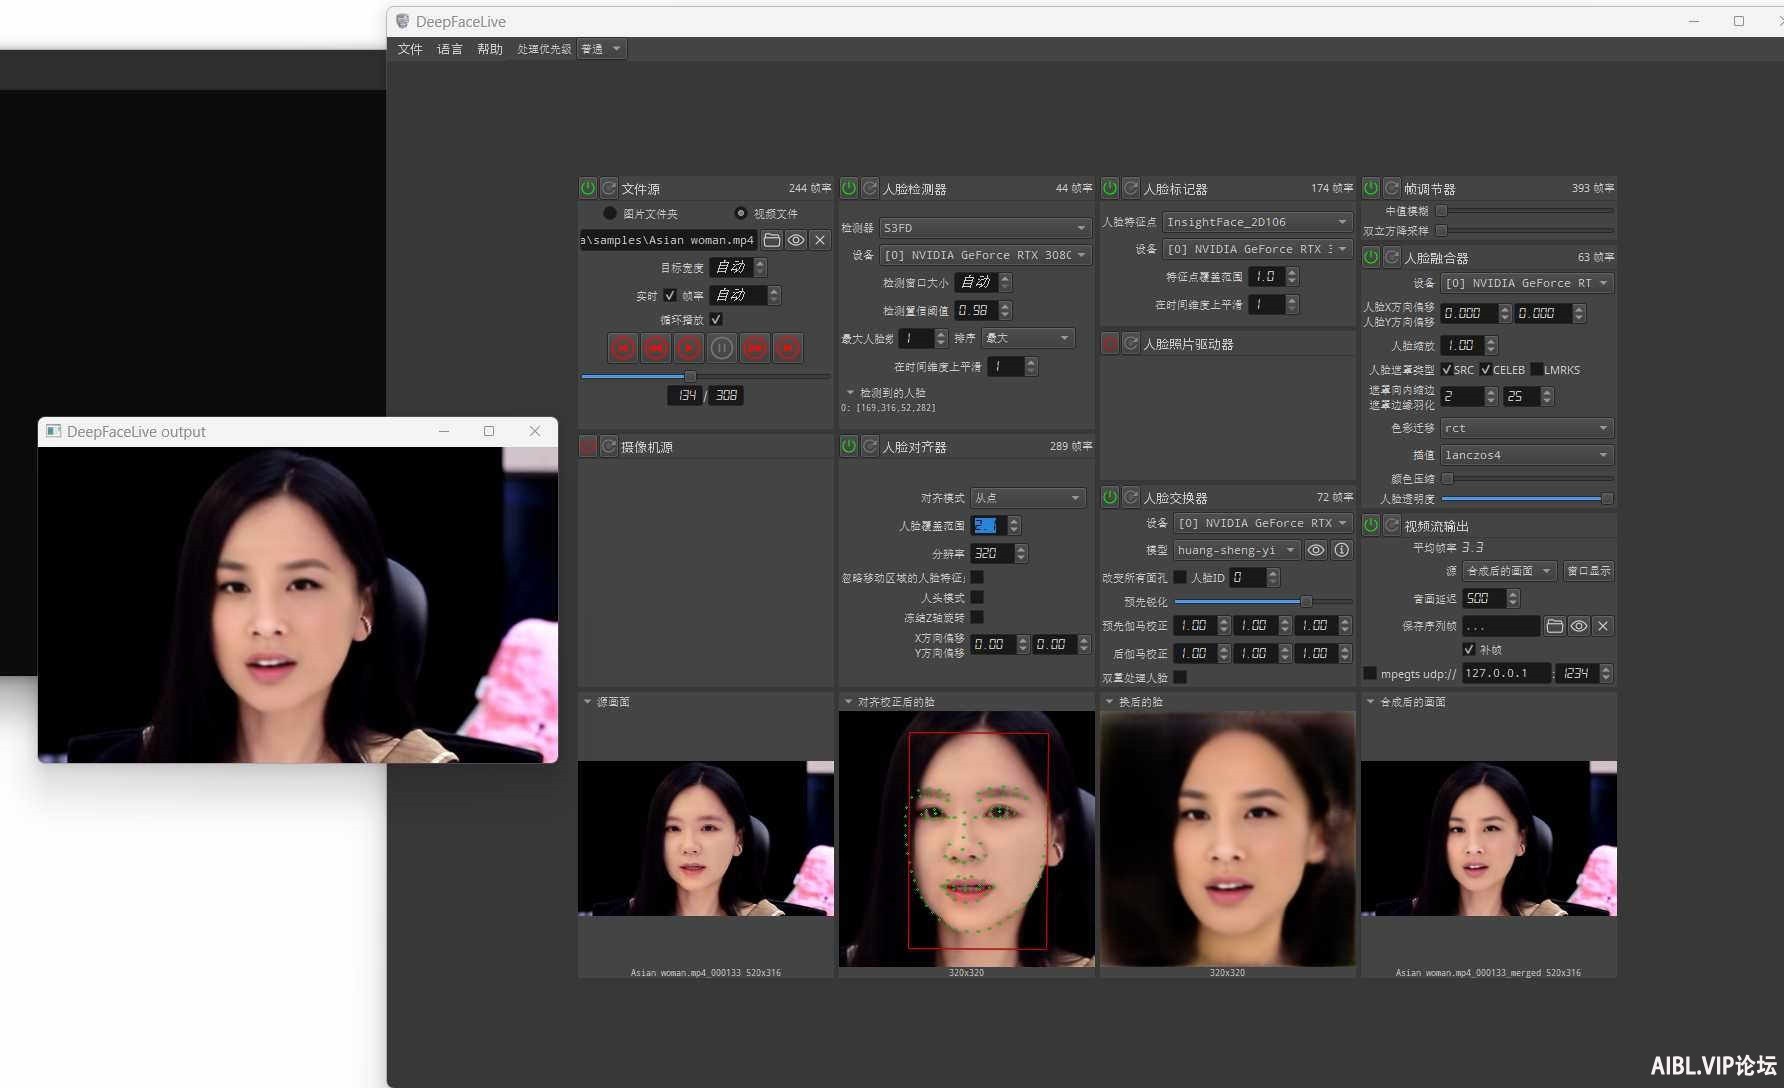Screen dimensions: 1784x1088
Task: Jump to last frame of video
Action: [788, 348]
